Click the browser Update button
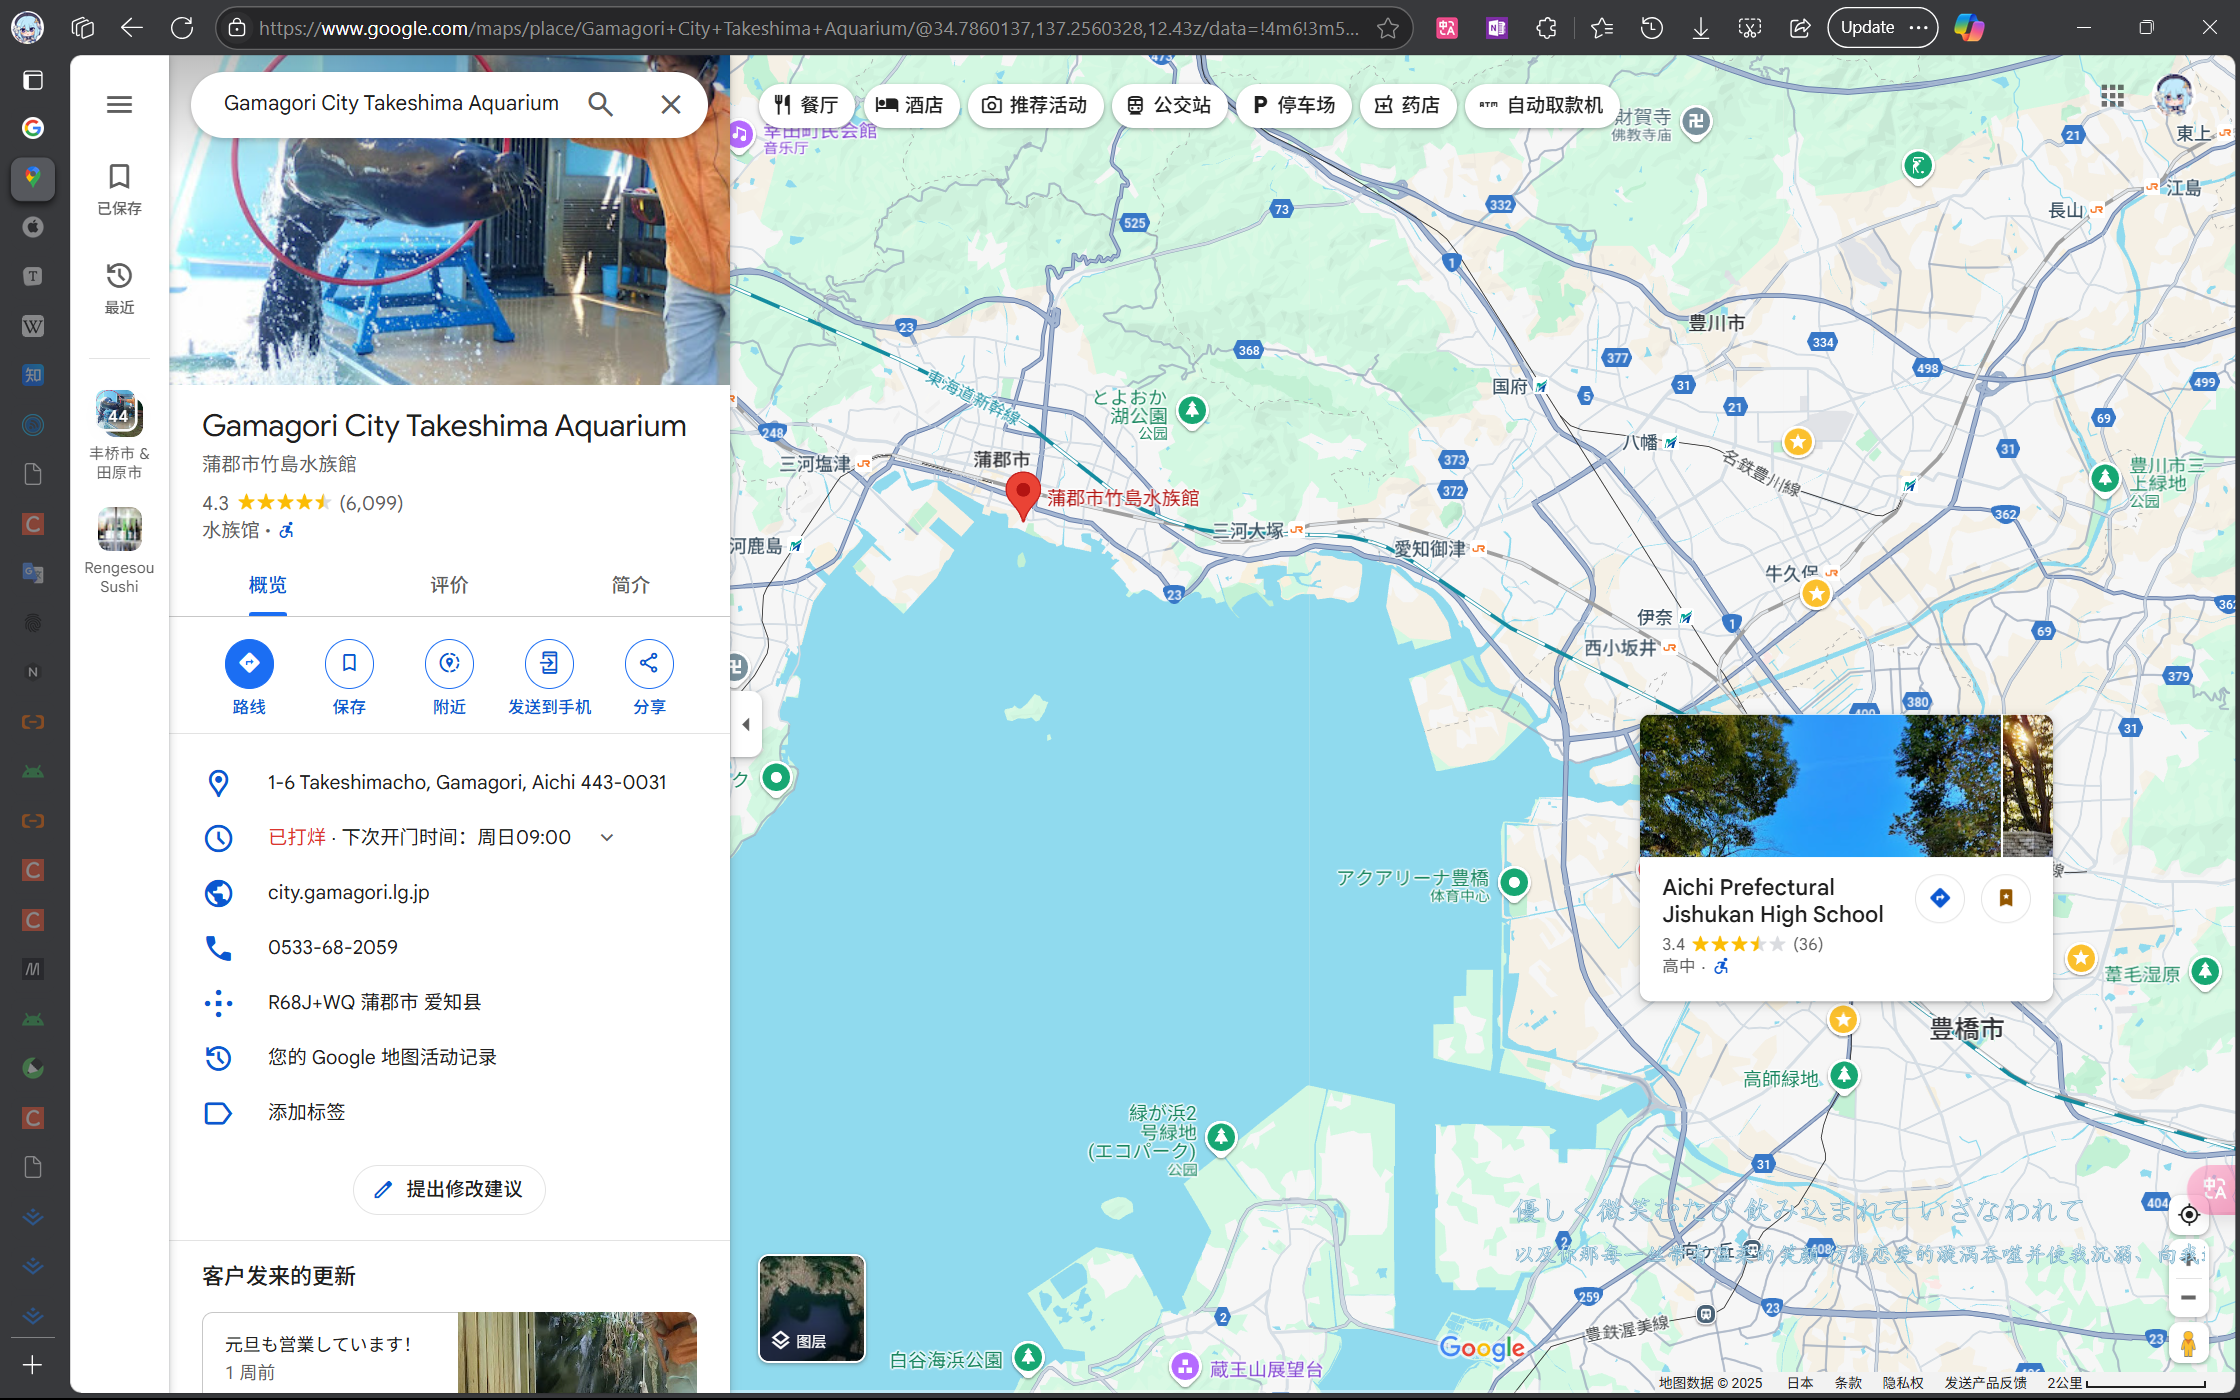 [1882, 28]
